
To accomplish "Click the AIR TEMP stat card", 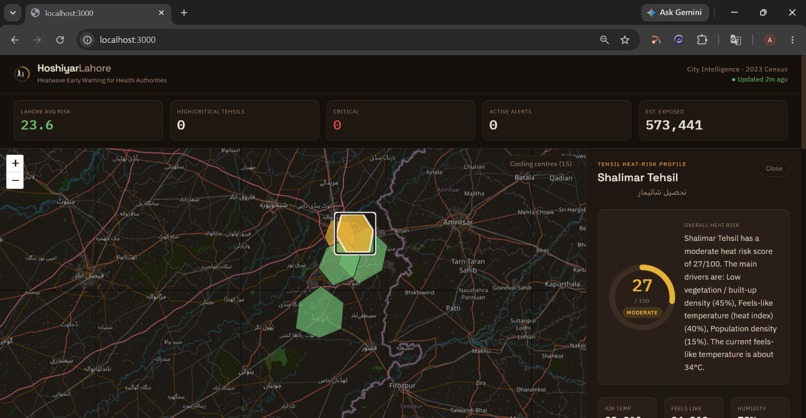I will [x=627, y=408].
